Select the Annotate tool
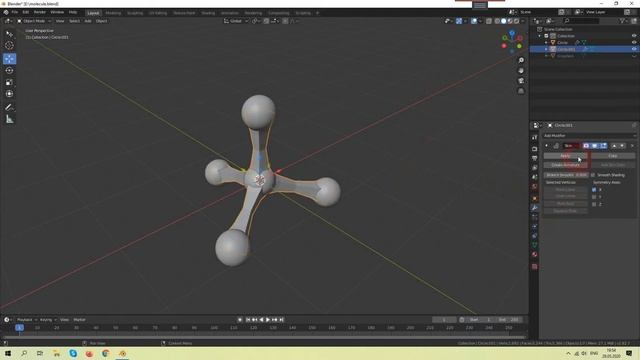Screen dimensions: 640x360 tap(9, 107)
